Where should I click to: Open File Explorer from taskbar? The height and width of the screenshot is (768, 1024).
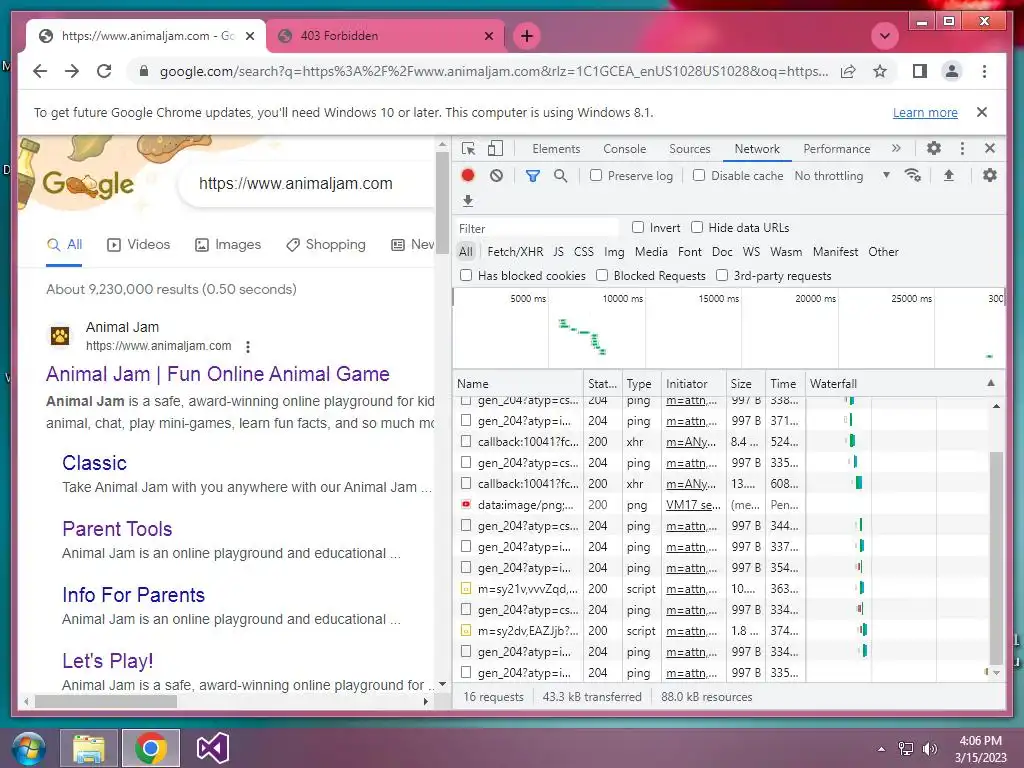[89, 748]
